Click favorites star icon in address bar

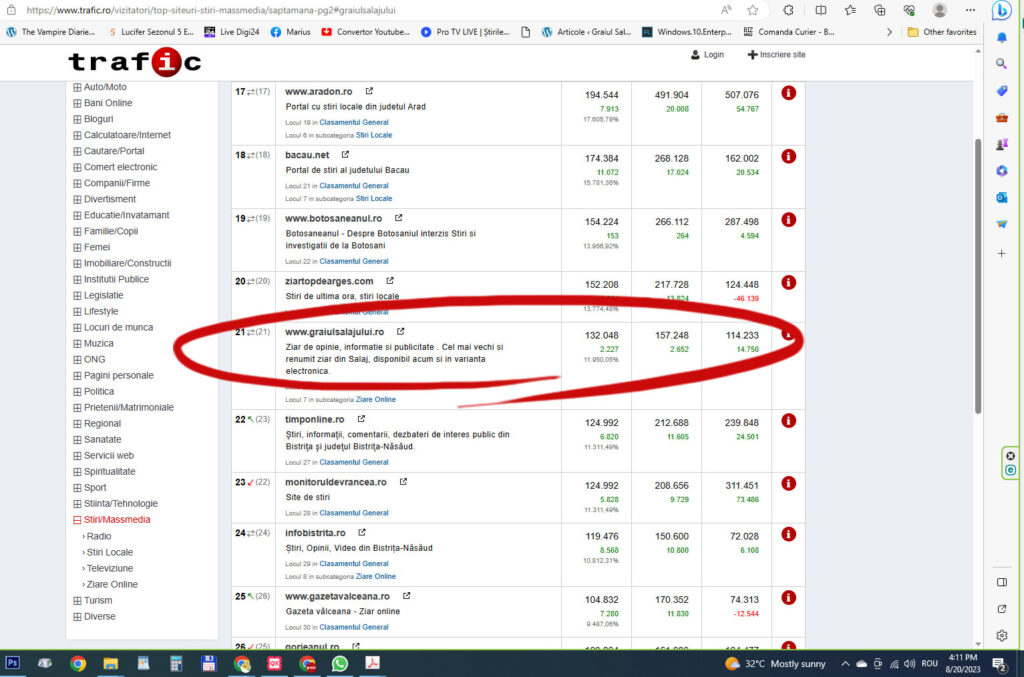(x=752, y=10)
